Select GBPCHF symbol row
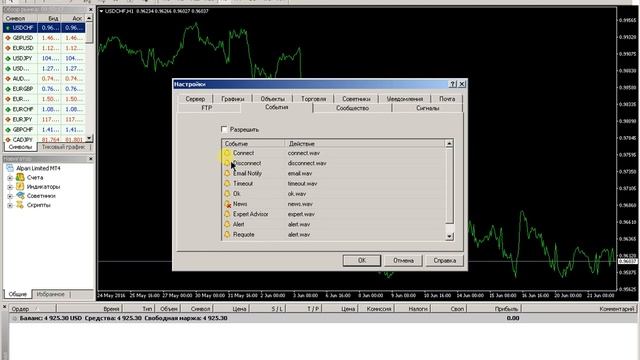The height and width of the screenshot is (360, 640). (44, 130)
